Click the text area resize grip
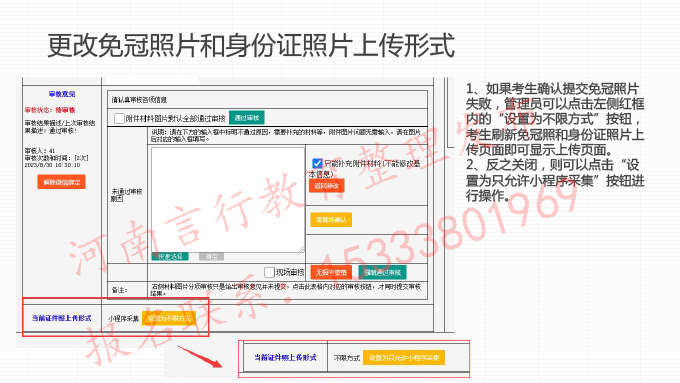The width and height of the screenshot is (680, 383). click(x=301, y=249)
